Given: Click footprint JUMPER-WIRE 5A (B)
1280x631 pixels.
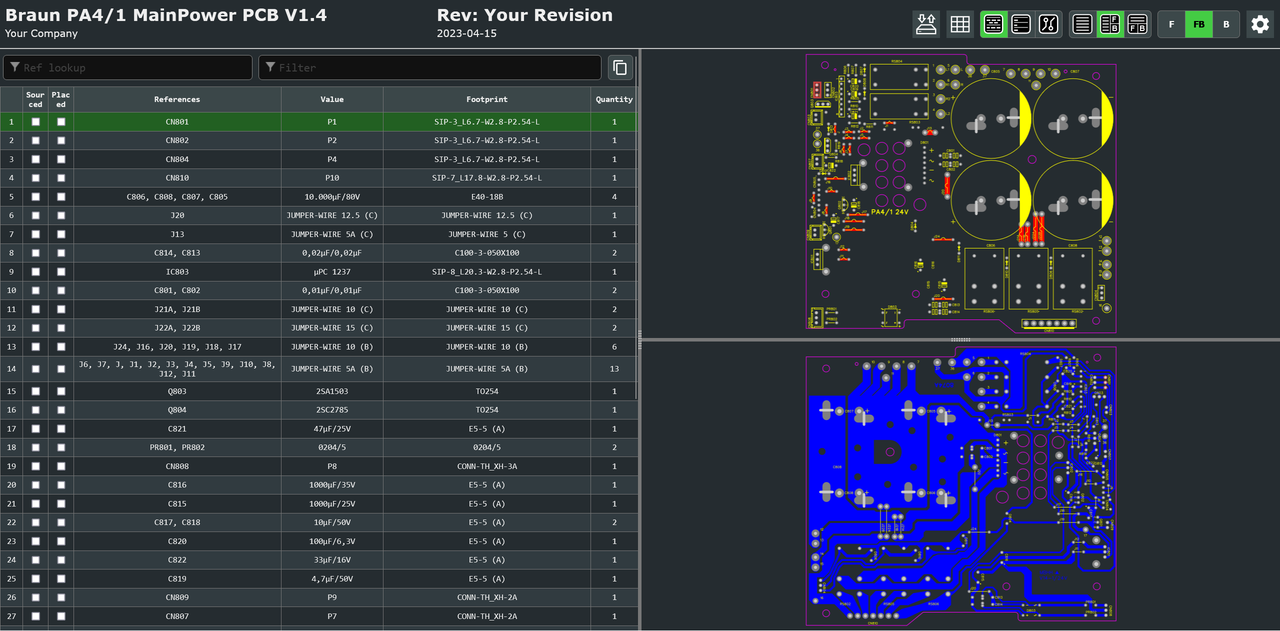Looking at the screenshot, I should 487,369.
